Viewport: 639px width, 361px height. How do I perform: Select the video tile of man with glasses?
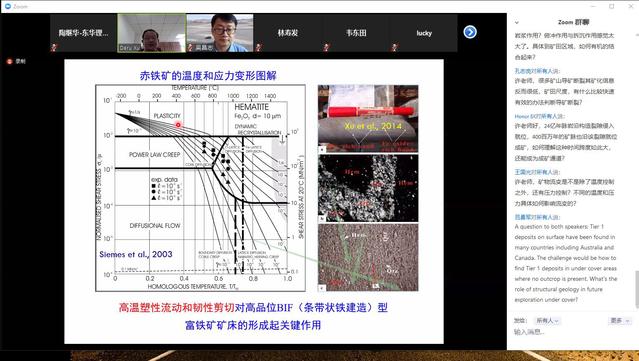(220, 33)
